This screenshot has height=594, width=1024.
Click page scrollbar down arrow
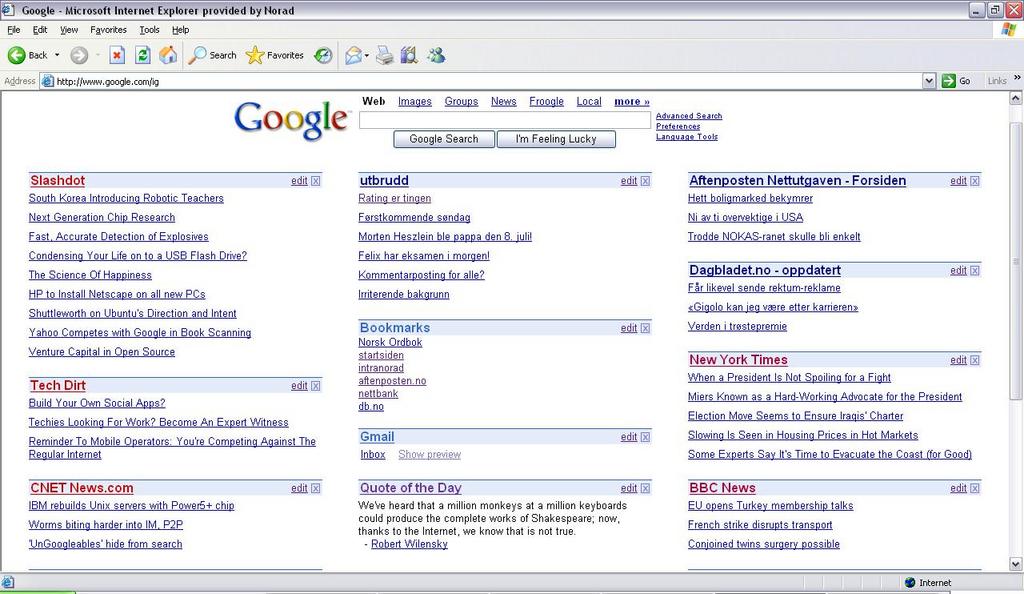tap(1016, 564)
